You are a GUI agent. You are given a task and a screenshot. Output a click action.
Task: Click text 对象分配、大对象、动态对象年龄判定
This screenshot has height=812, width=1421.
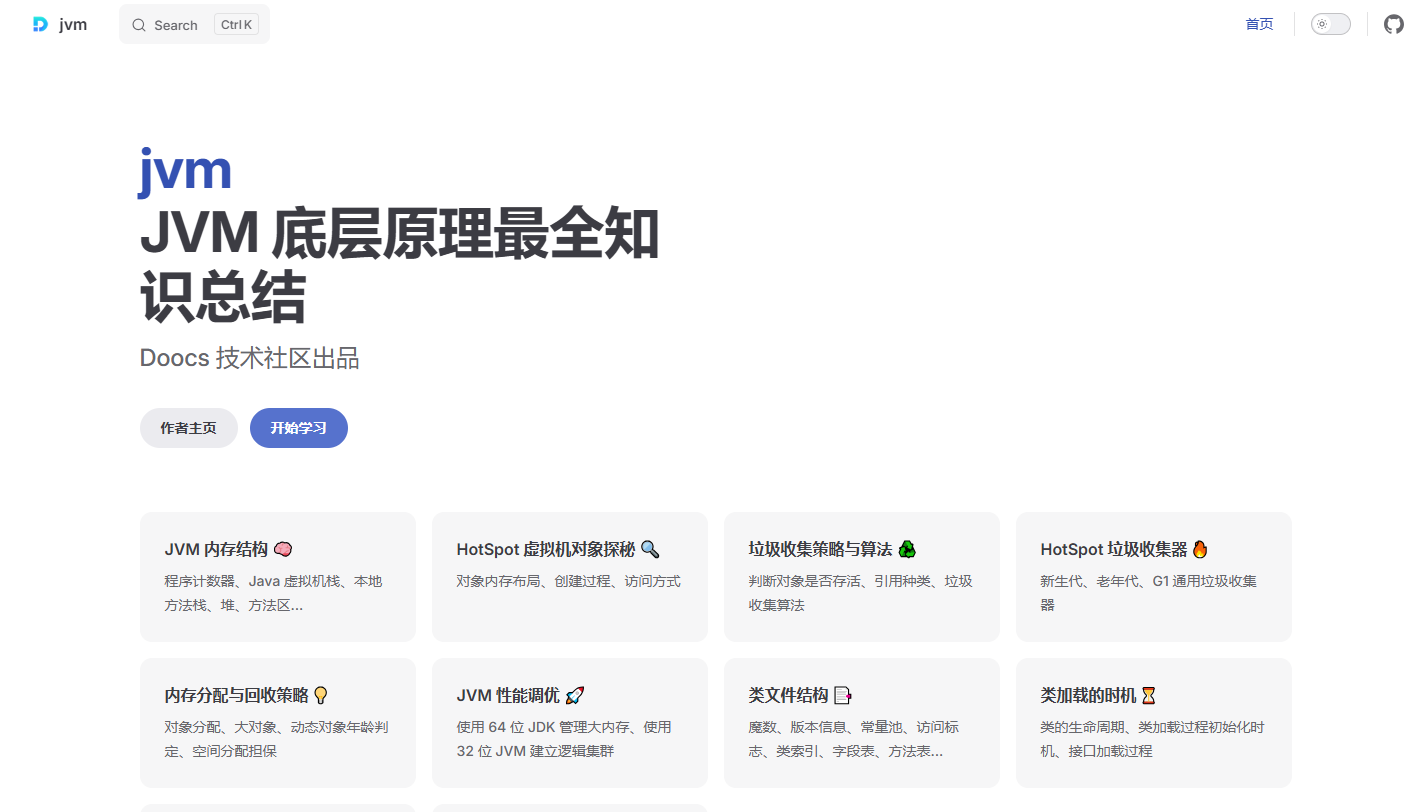click(276, 739)
